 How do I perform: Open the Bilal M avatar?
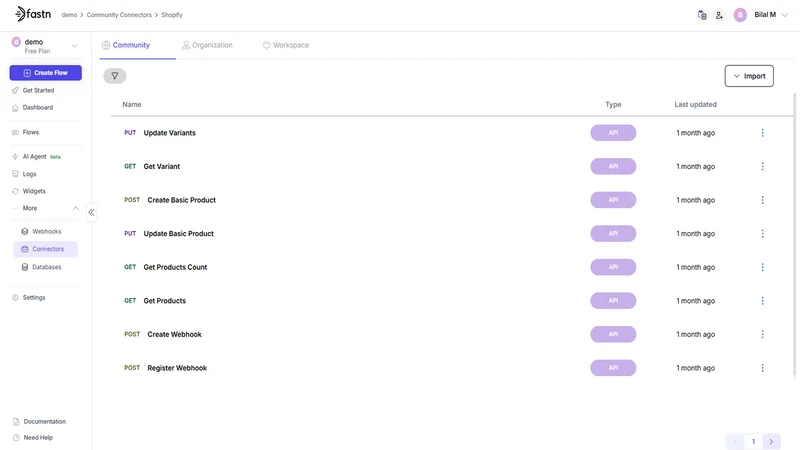click(740, 15)
